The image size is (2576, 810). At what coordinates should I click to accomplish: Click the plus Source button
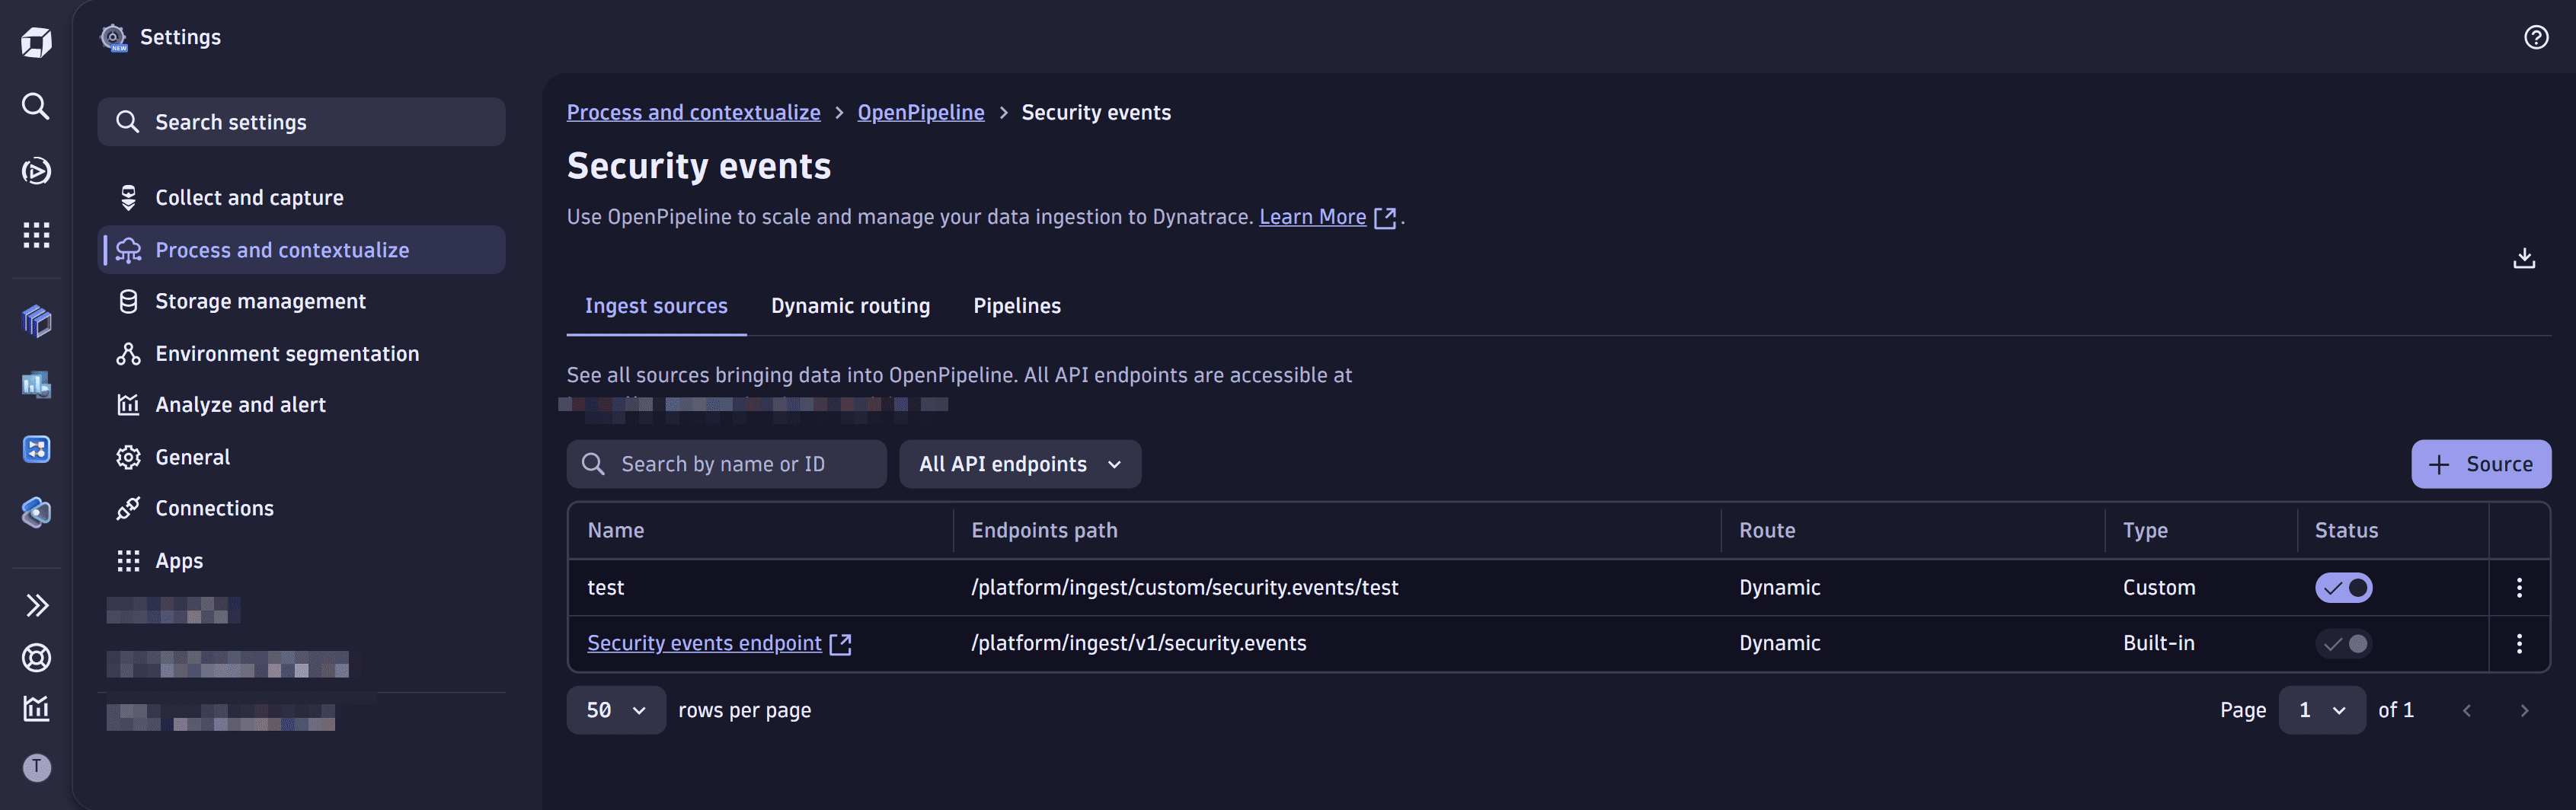point(2481,464)
